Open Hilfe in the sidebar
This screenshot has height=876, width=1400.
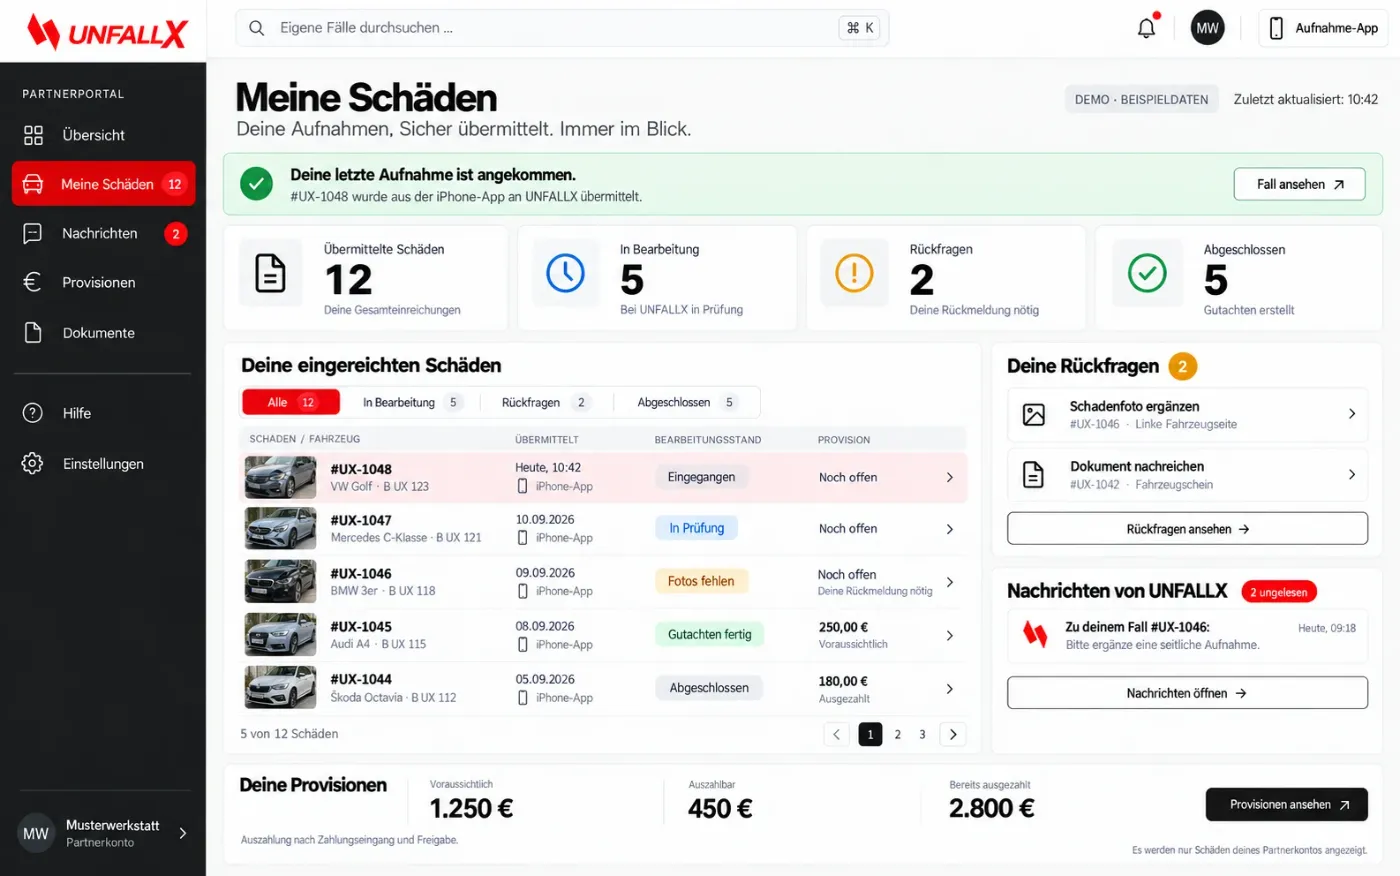click(x=103, y=413)
